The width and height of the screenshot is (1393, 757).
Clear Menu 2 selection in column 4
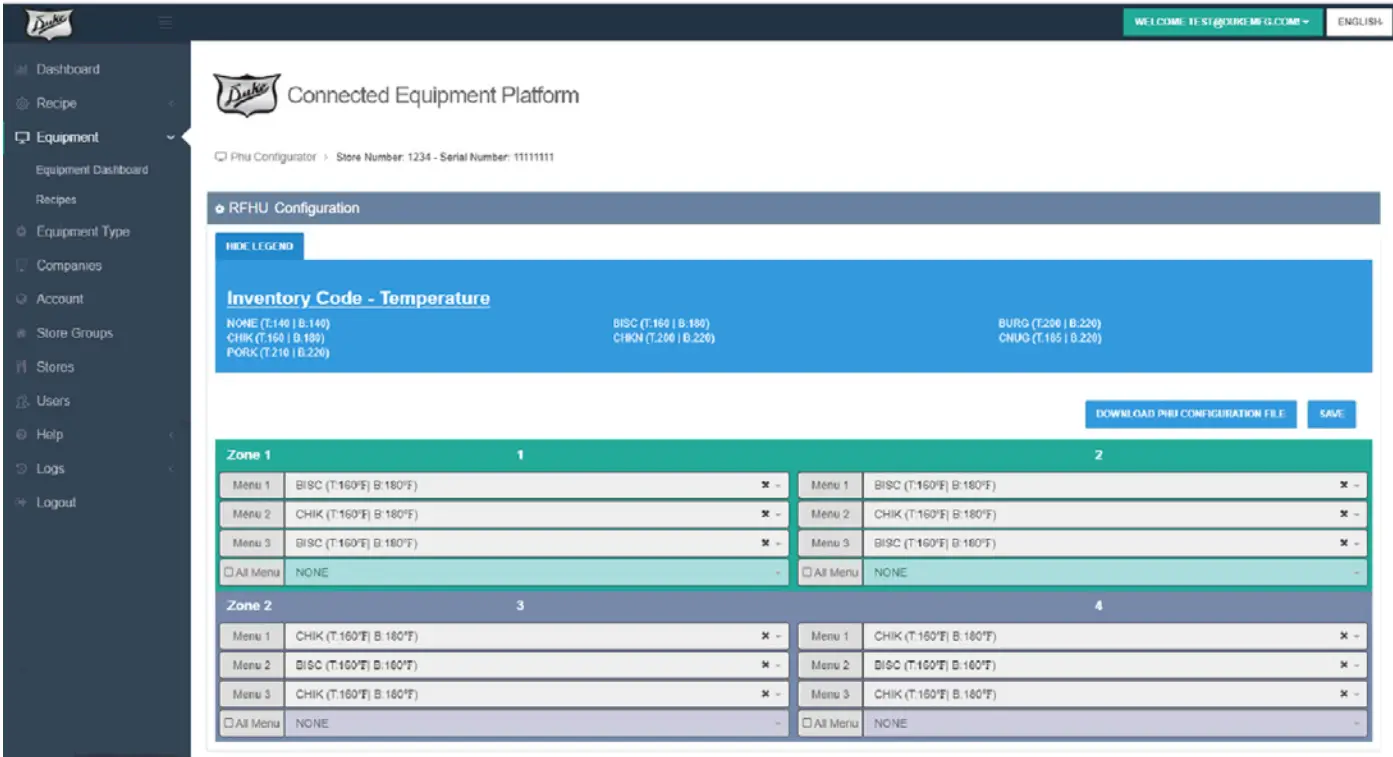[x=1344, y=665]
